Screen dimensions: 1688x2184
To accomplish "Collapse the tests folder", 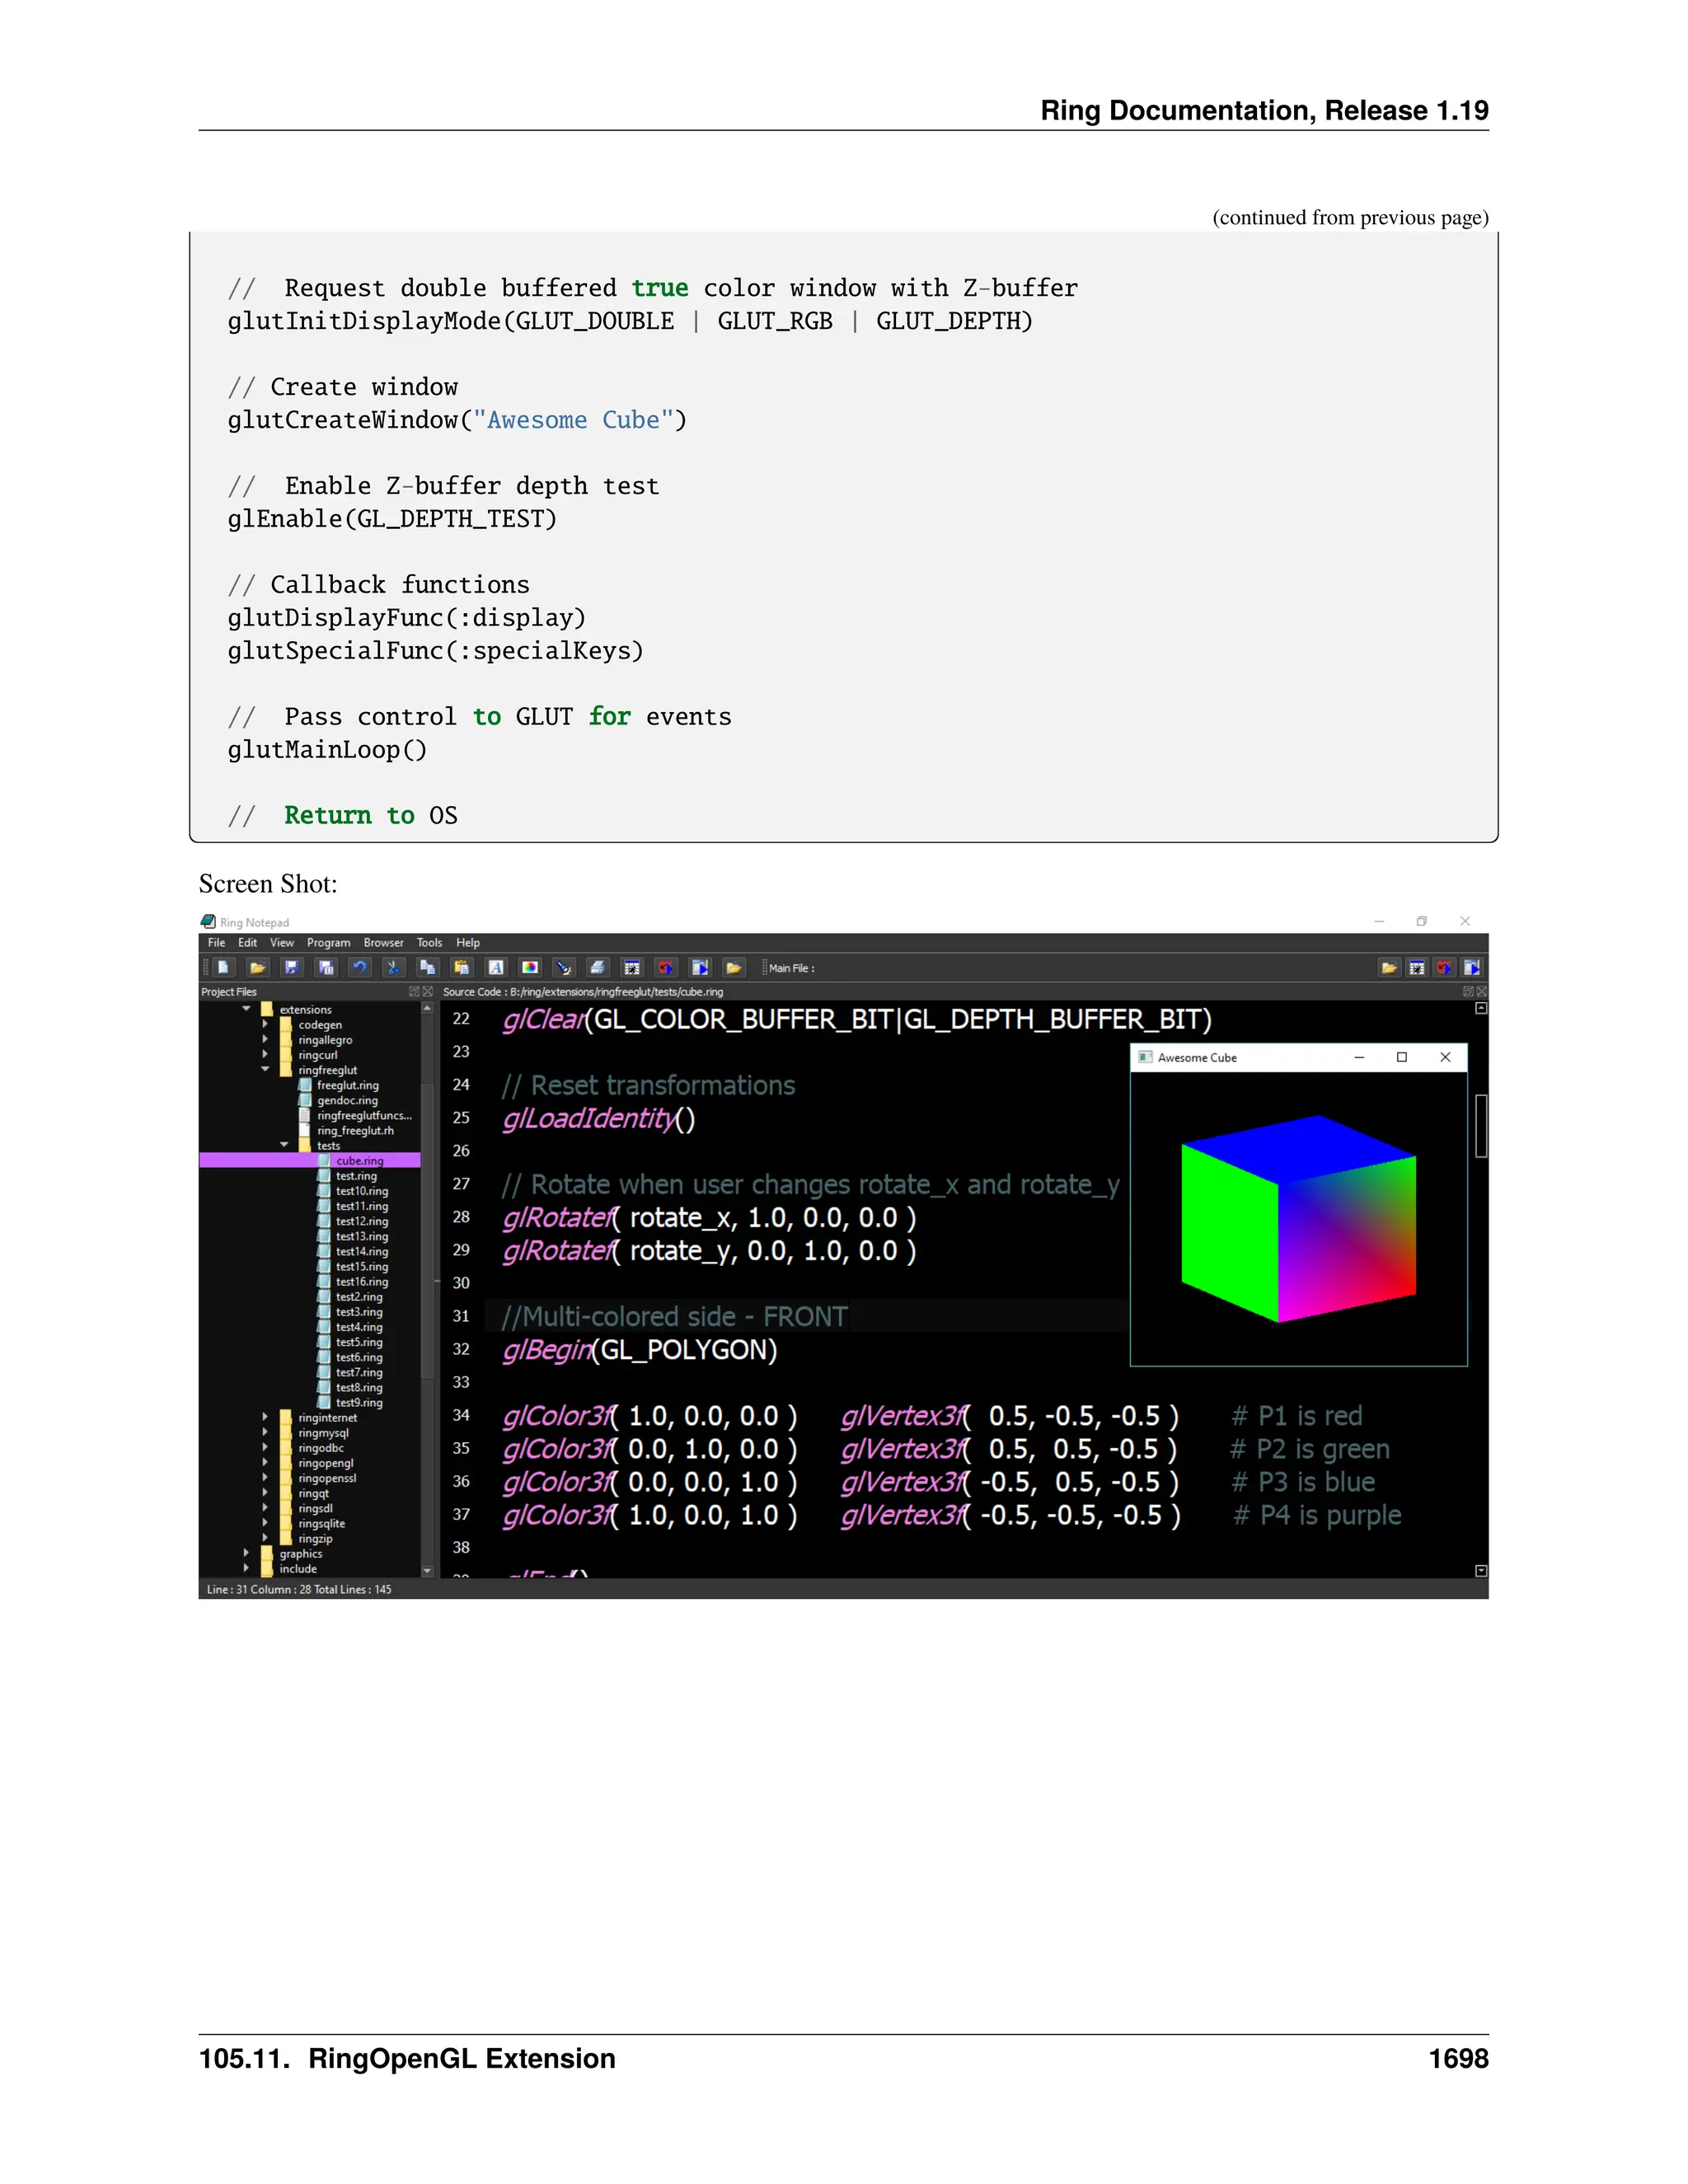I will click(x=284, y=1145).
